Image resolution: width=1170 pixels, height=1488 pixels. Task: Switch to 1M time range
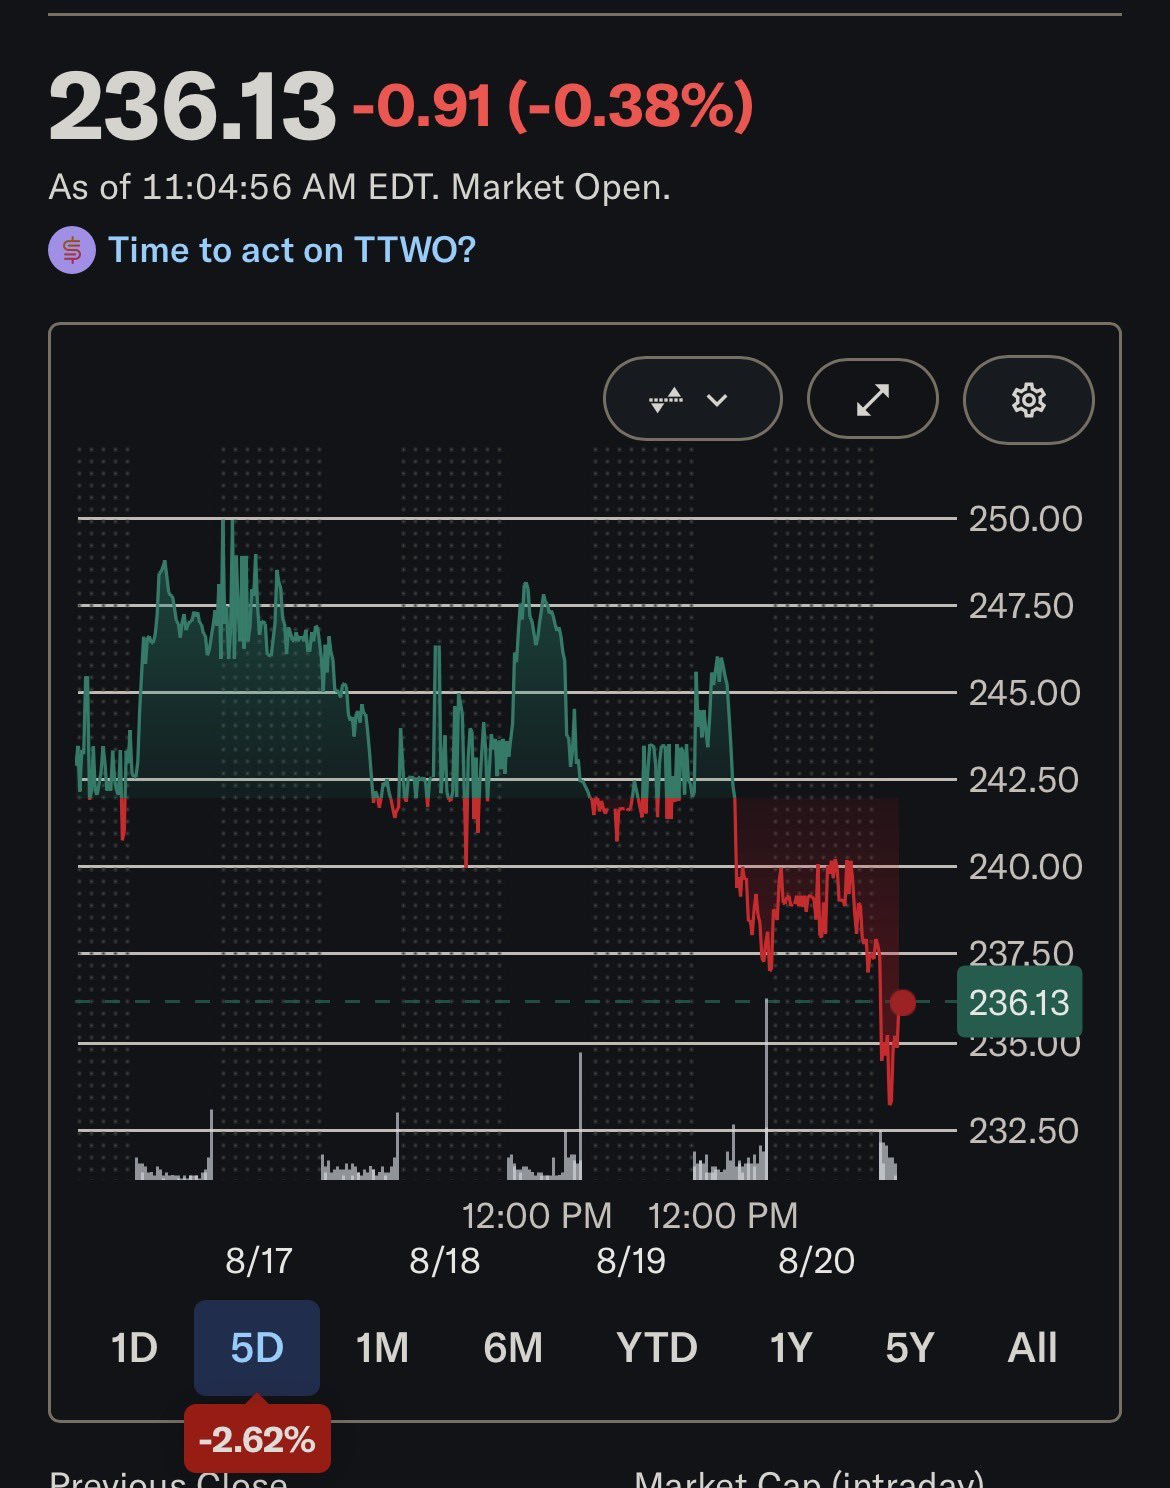click(x=382, y=1348)
